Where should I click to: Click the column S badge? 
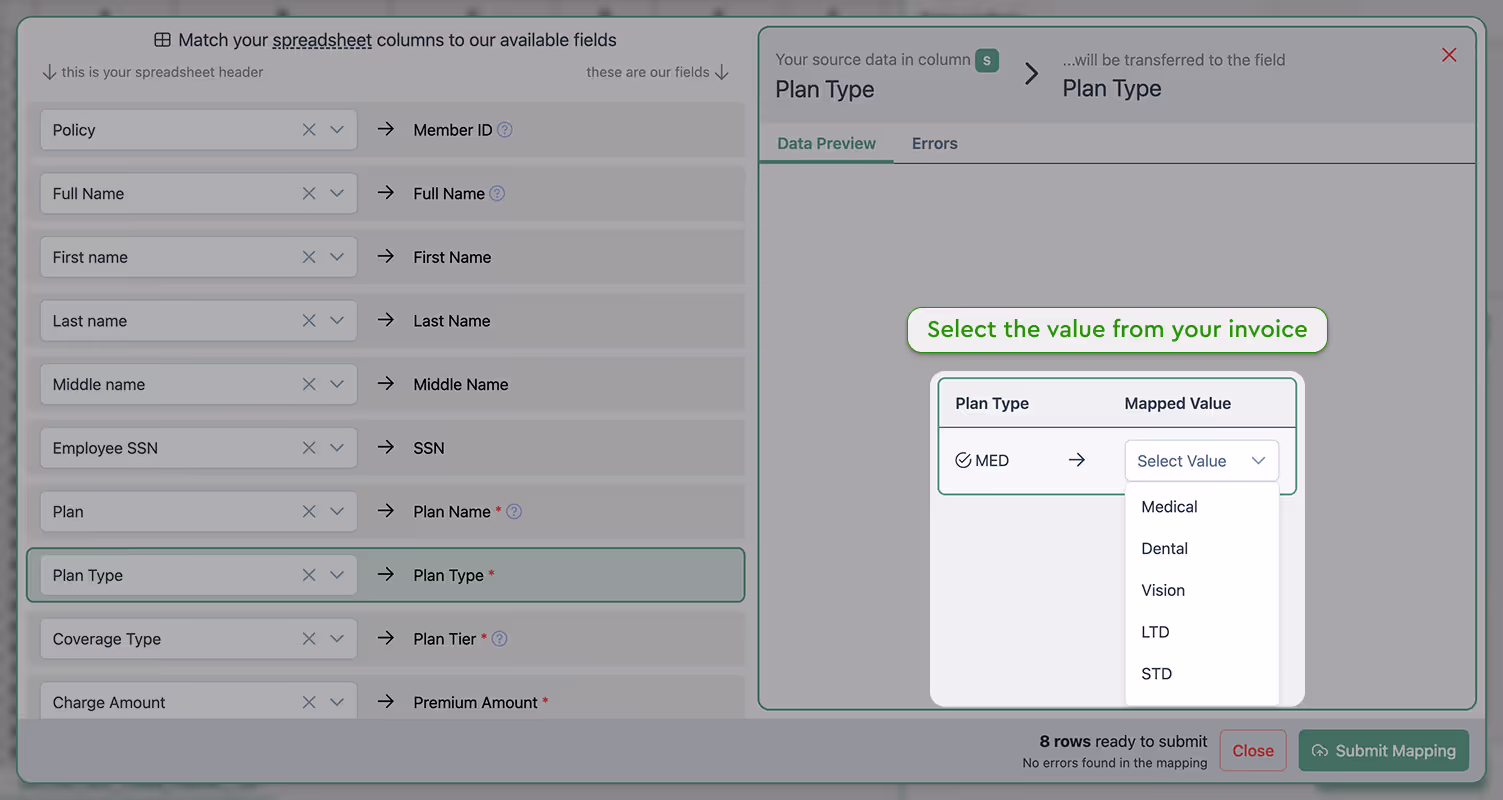[x=987, y=60]
